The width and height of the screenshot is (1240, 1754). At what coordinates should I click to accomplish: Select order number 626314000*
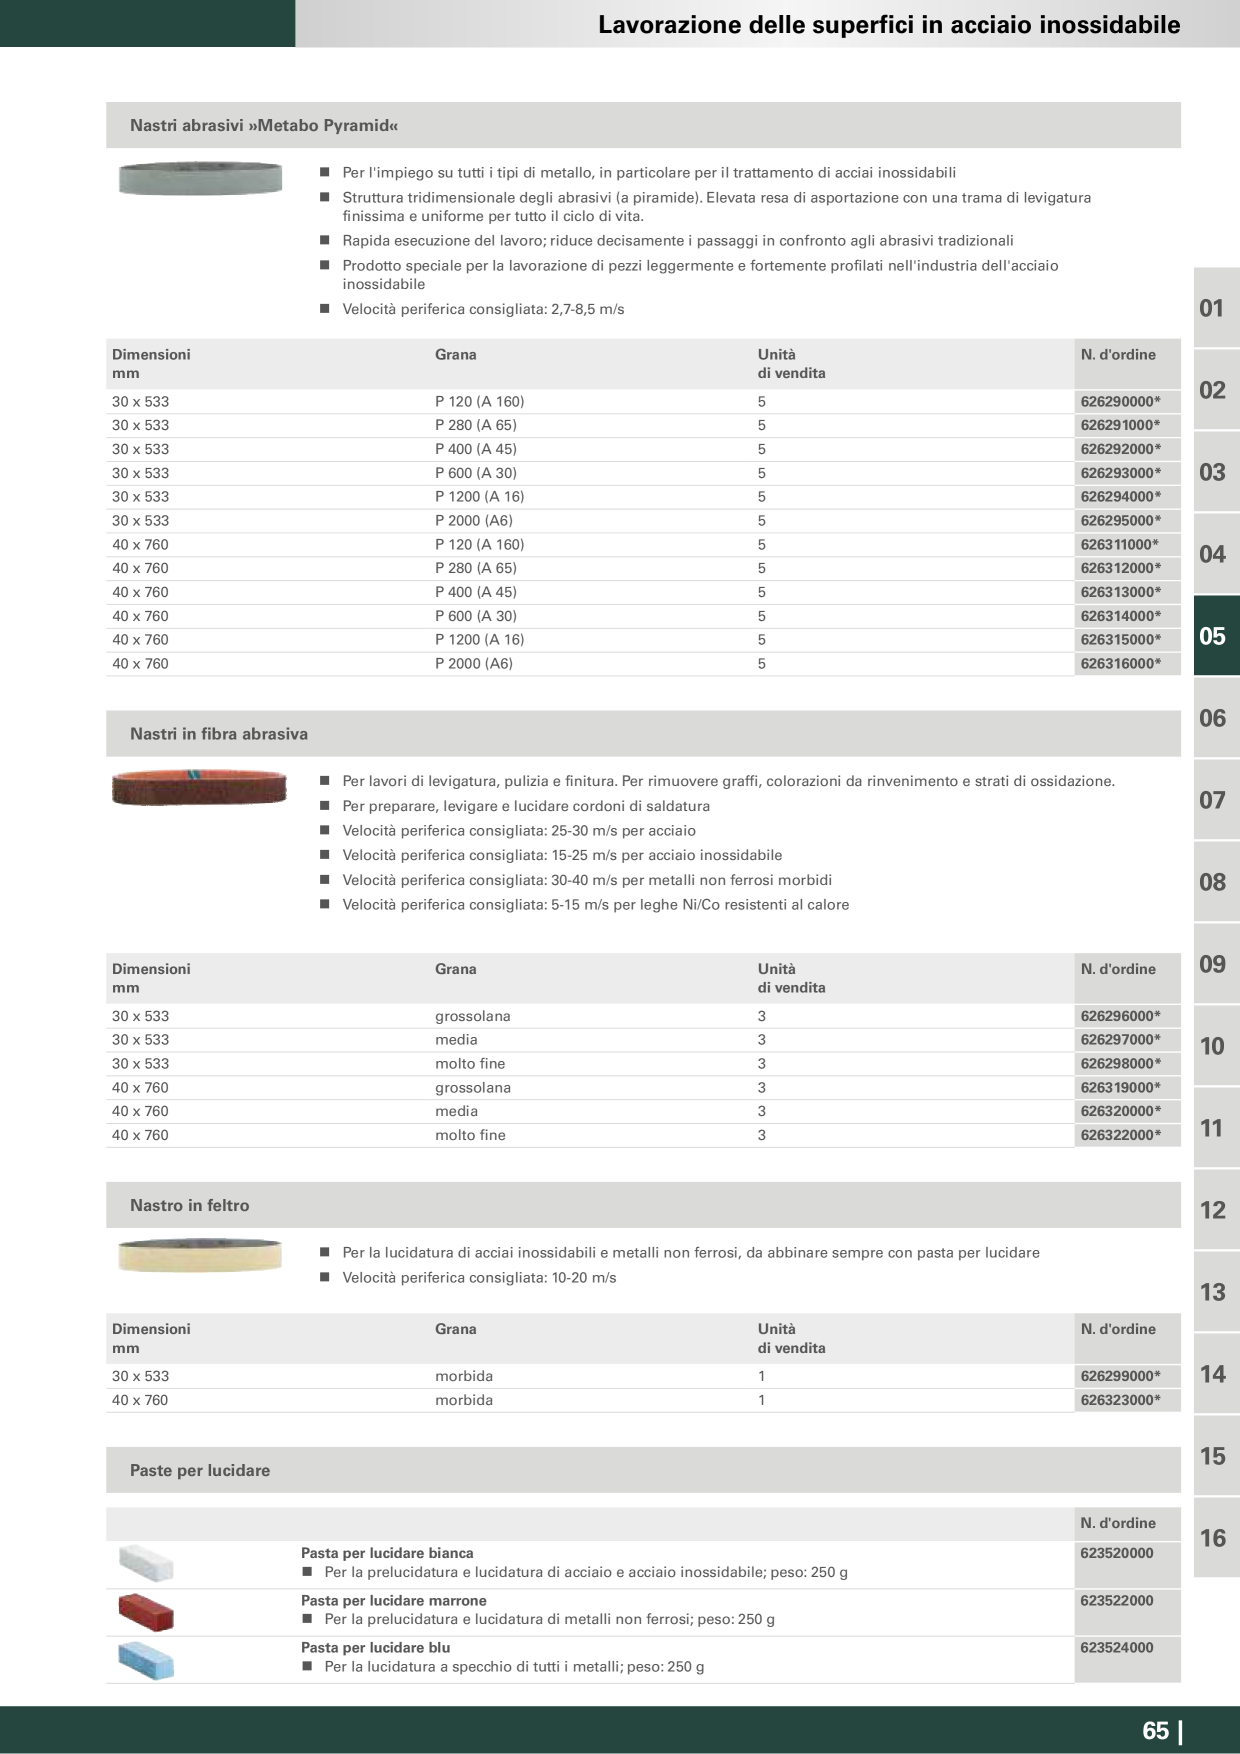[x=1120, y=616]
